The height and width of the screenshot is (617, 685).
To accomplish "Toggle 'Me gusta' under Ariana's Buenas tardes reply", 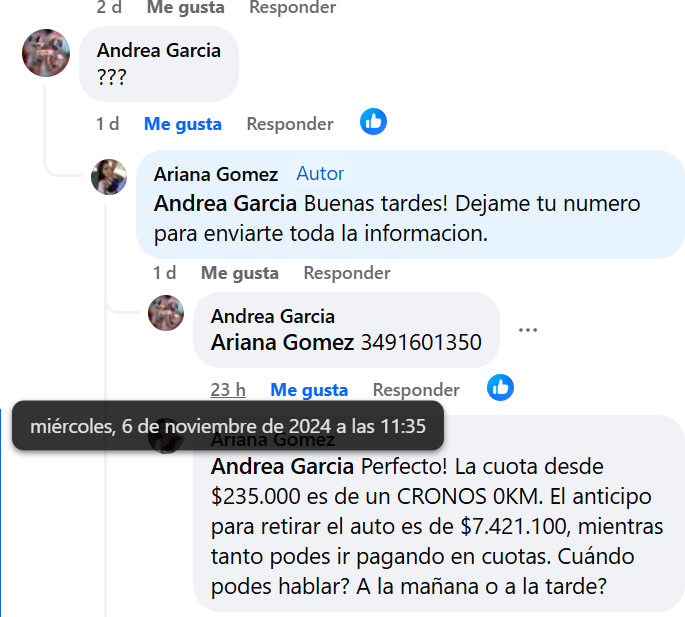I will click(239, 273).
